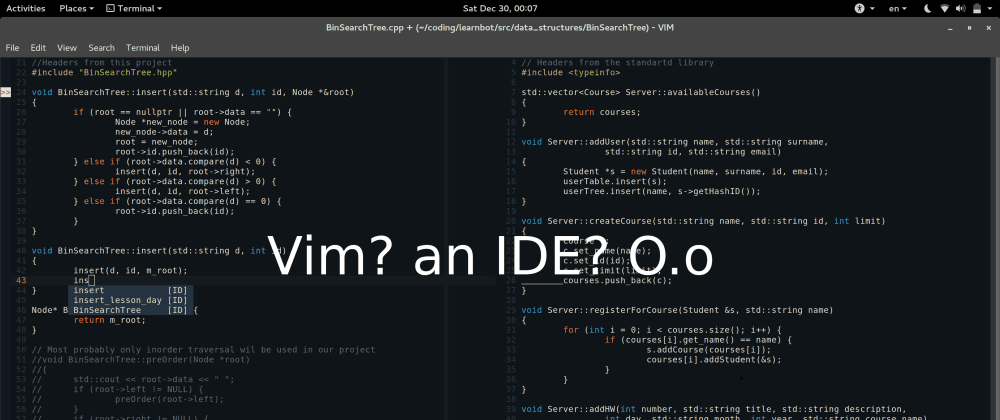Open the File menu
1000x420 pixels.
12,48
